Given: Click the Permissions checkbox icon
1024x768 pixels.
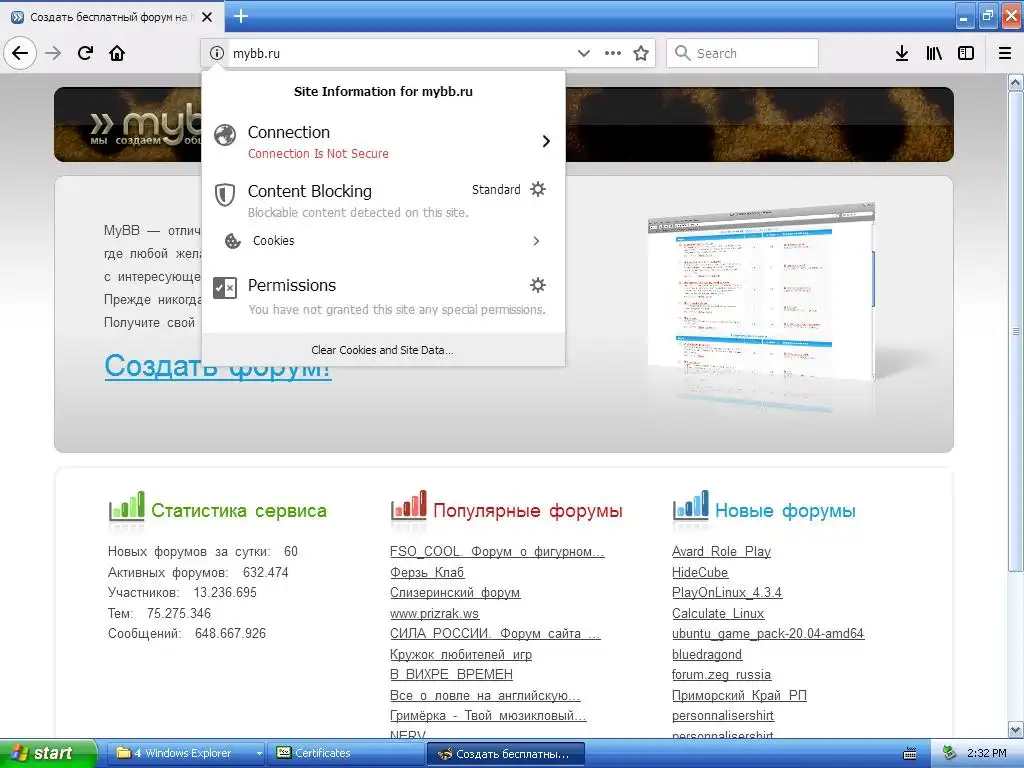Looking at the screenshot, I should (225, 287).
